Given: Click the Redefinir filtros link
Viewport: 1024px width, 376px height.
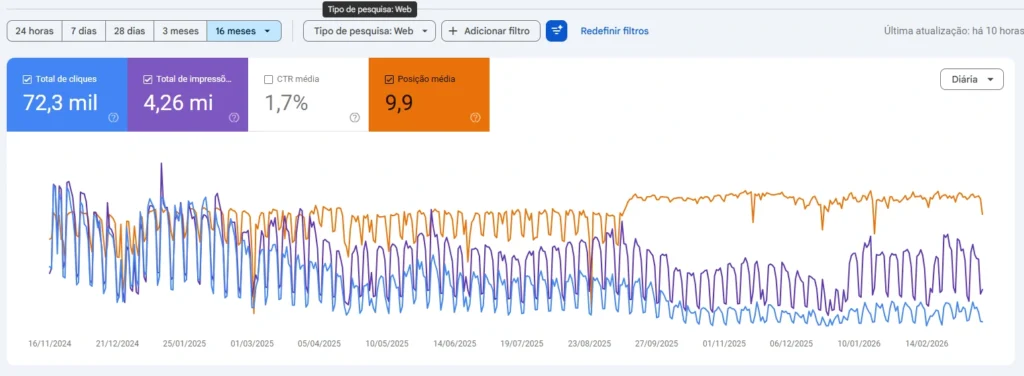Looking at the screenshot, I should pyautogui.click(x=615, y=31).
